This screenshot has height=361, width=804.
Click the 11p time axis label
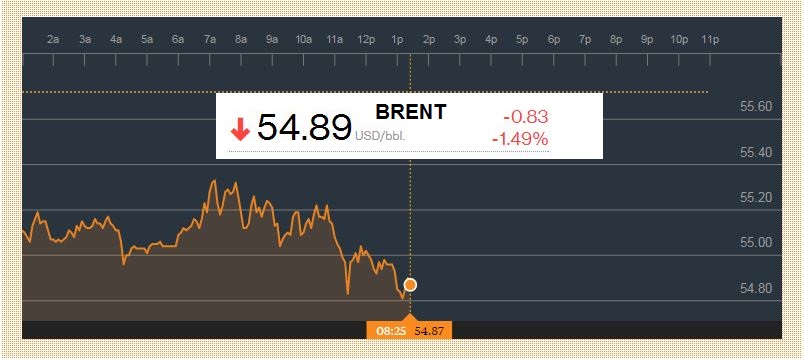[710, 39]
